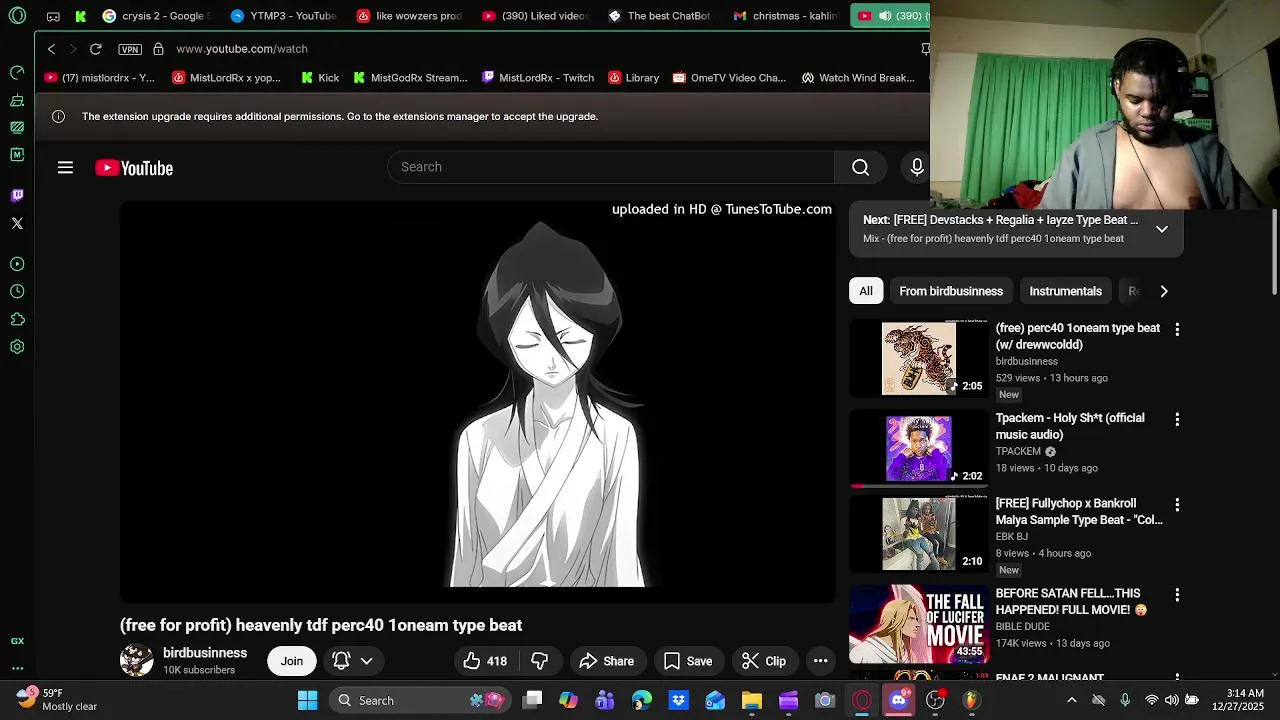
Task: Open the YouTube guide hamburger menu
Action: [x=65, y=168]
